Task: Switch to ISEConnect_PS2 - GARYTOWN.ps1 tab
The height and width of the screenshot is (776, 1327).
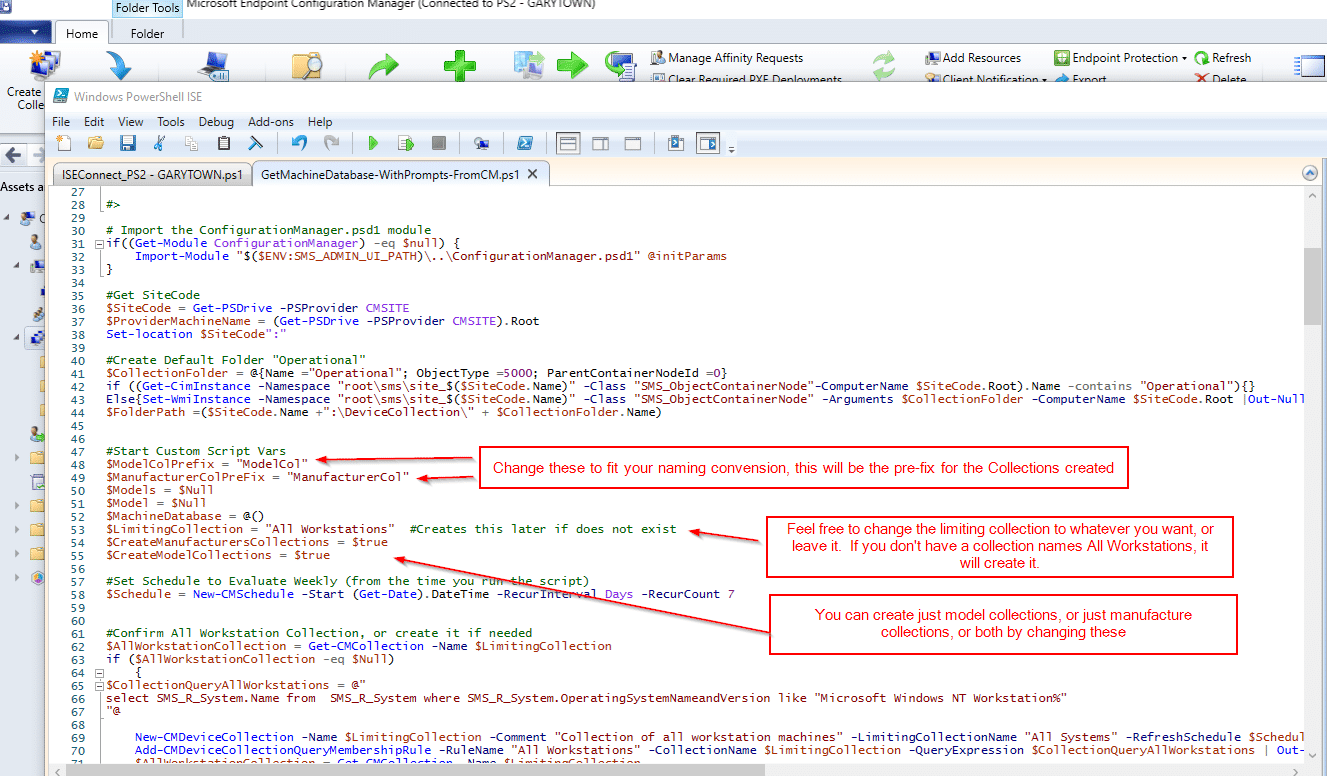Action: point(151,174)
